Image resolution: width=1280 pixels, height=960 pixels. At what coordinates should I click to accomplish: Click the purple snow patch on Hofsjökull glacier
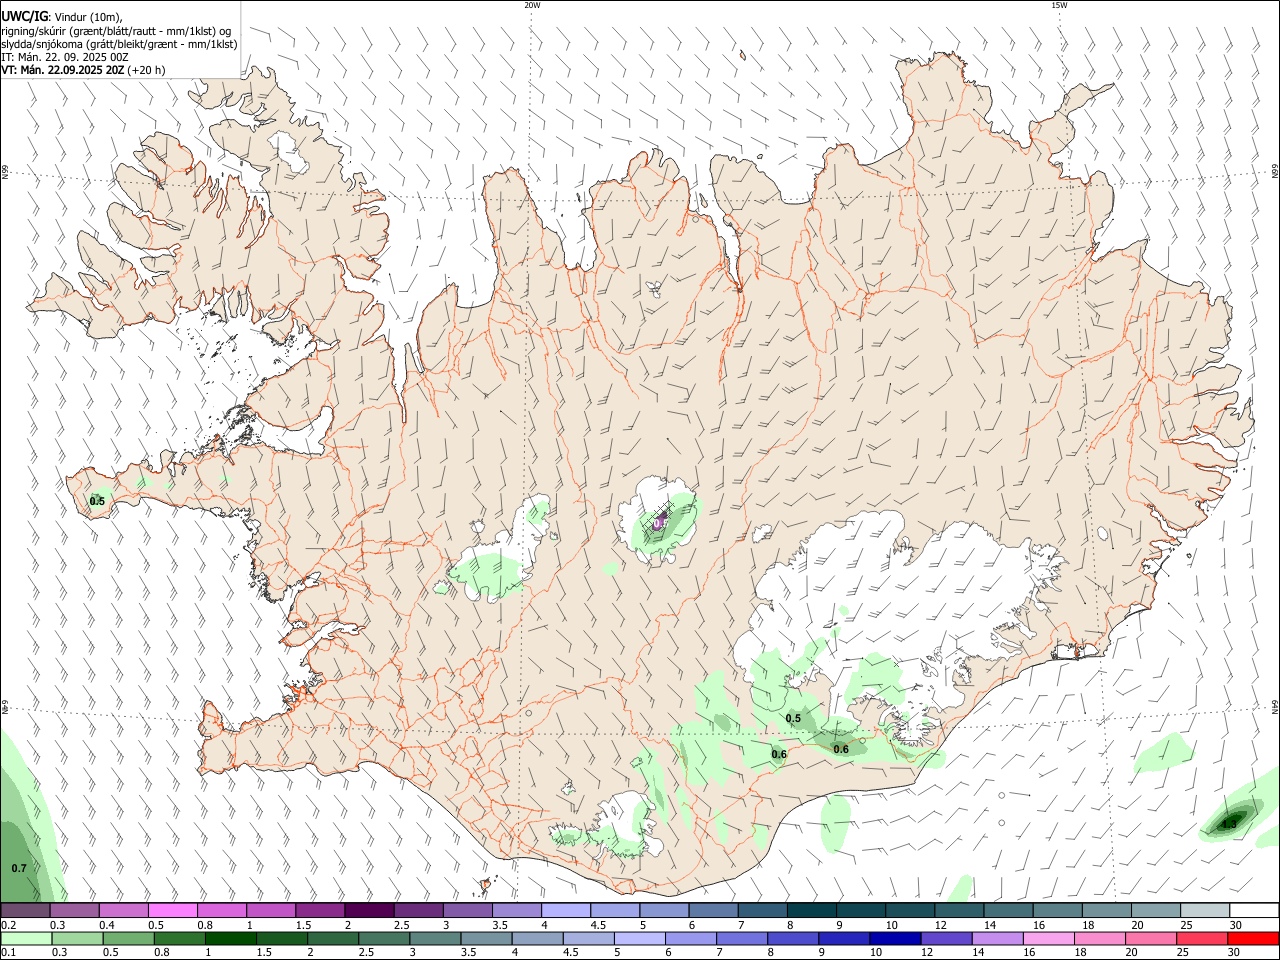pyautogui.click(x=659, y=521)
